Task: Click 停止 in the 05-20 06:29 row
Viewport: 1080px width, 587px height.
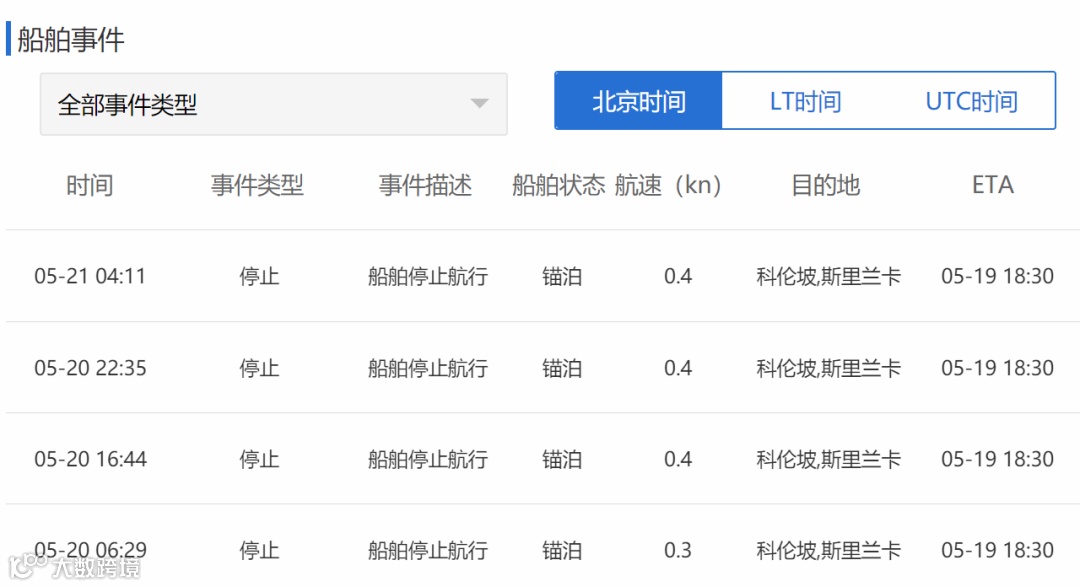Action: [x=259, y=550]
